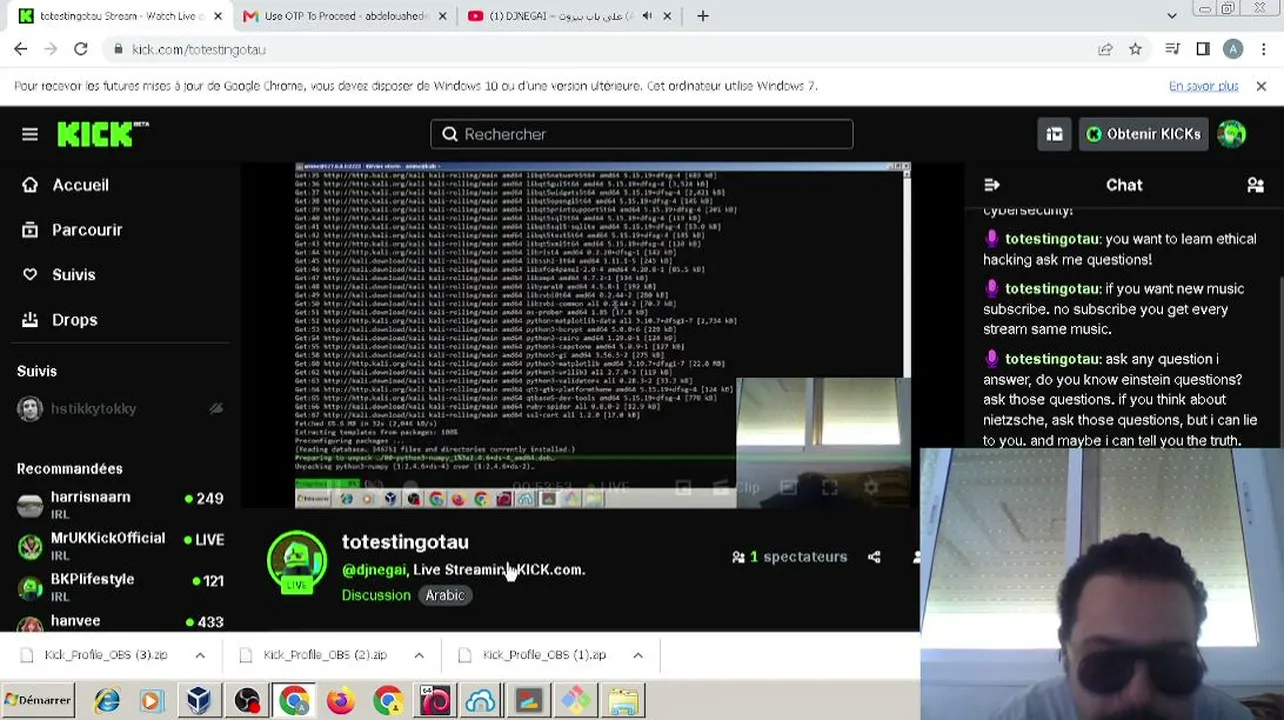The image size is (1284, 720).
Task: Reload the Kick page
Action: (x=81, y=49)
